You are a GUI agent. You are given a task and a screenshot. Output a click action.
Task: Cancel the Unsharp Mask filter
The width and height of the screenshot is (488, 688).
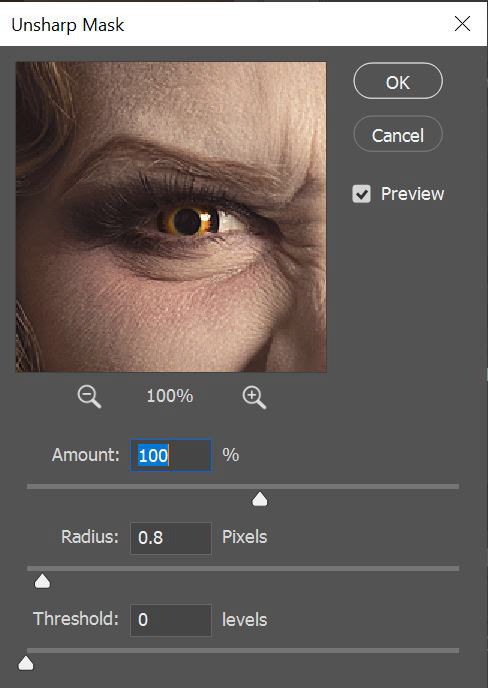pos(398,134)
